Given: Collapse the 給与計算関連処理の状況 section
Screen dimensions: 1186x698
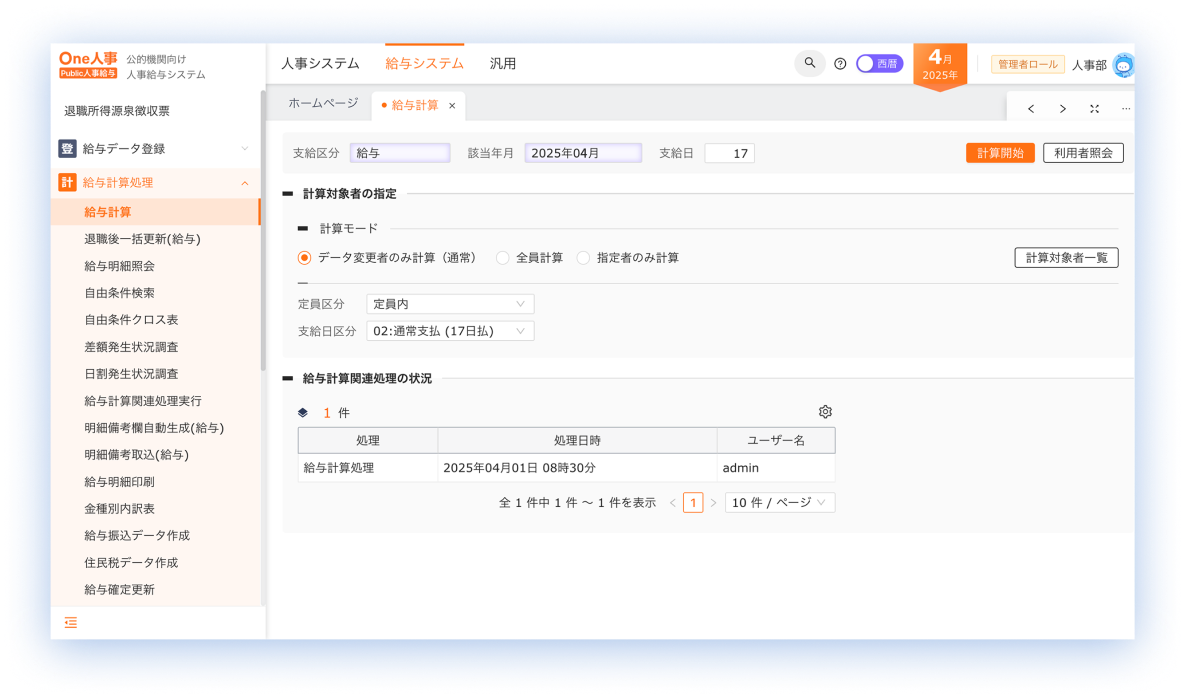Looking at the screenshot, I should [x=287, y=379].
